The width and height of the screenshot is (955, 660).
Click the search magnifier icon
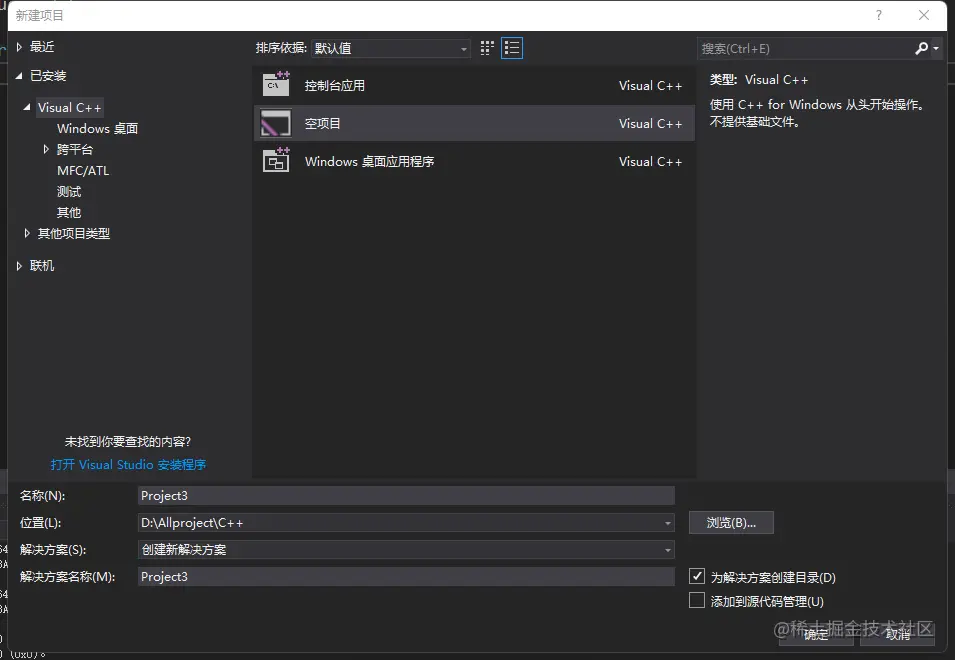point(921,47)
